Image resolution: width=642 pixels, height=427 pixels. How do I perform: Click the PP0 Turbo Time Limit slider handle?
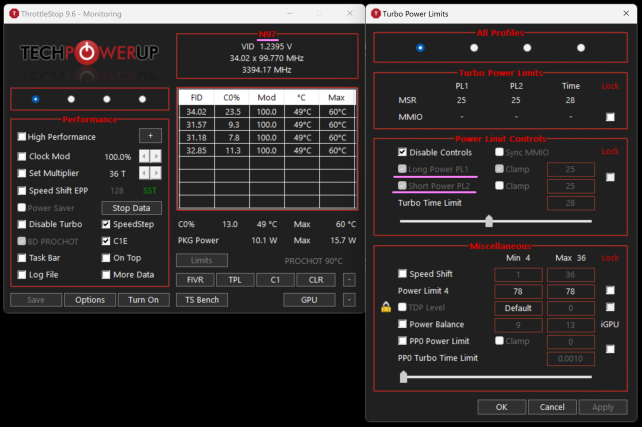tap(404, 377)
